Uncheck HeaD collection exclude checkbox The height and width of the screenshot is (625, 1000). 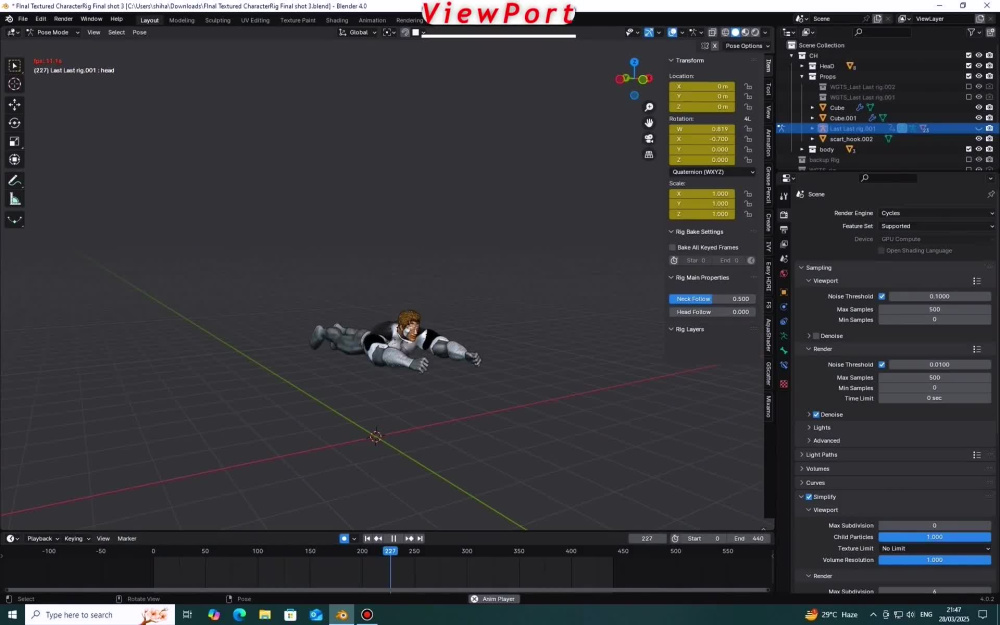[x=969, y=66]
